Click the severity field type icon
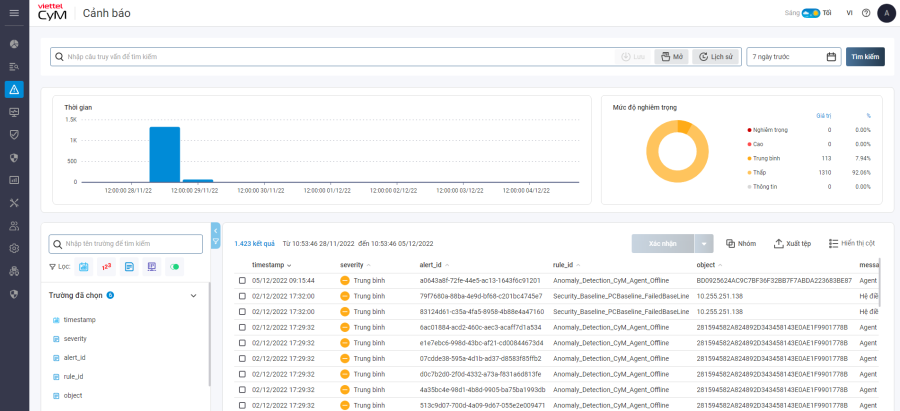 pos(56,339)
